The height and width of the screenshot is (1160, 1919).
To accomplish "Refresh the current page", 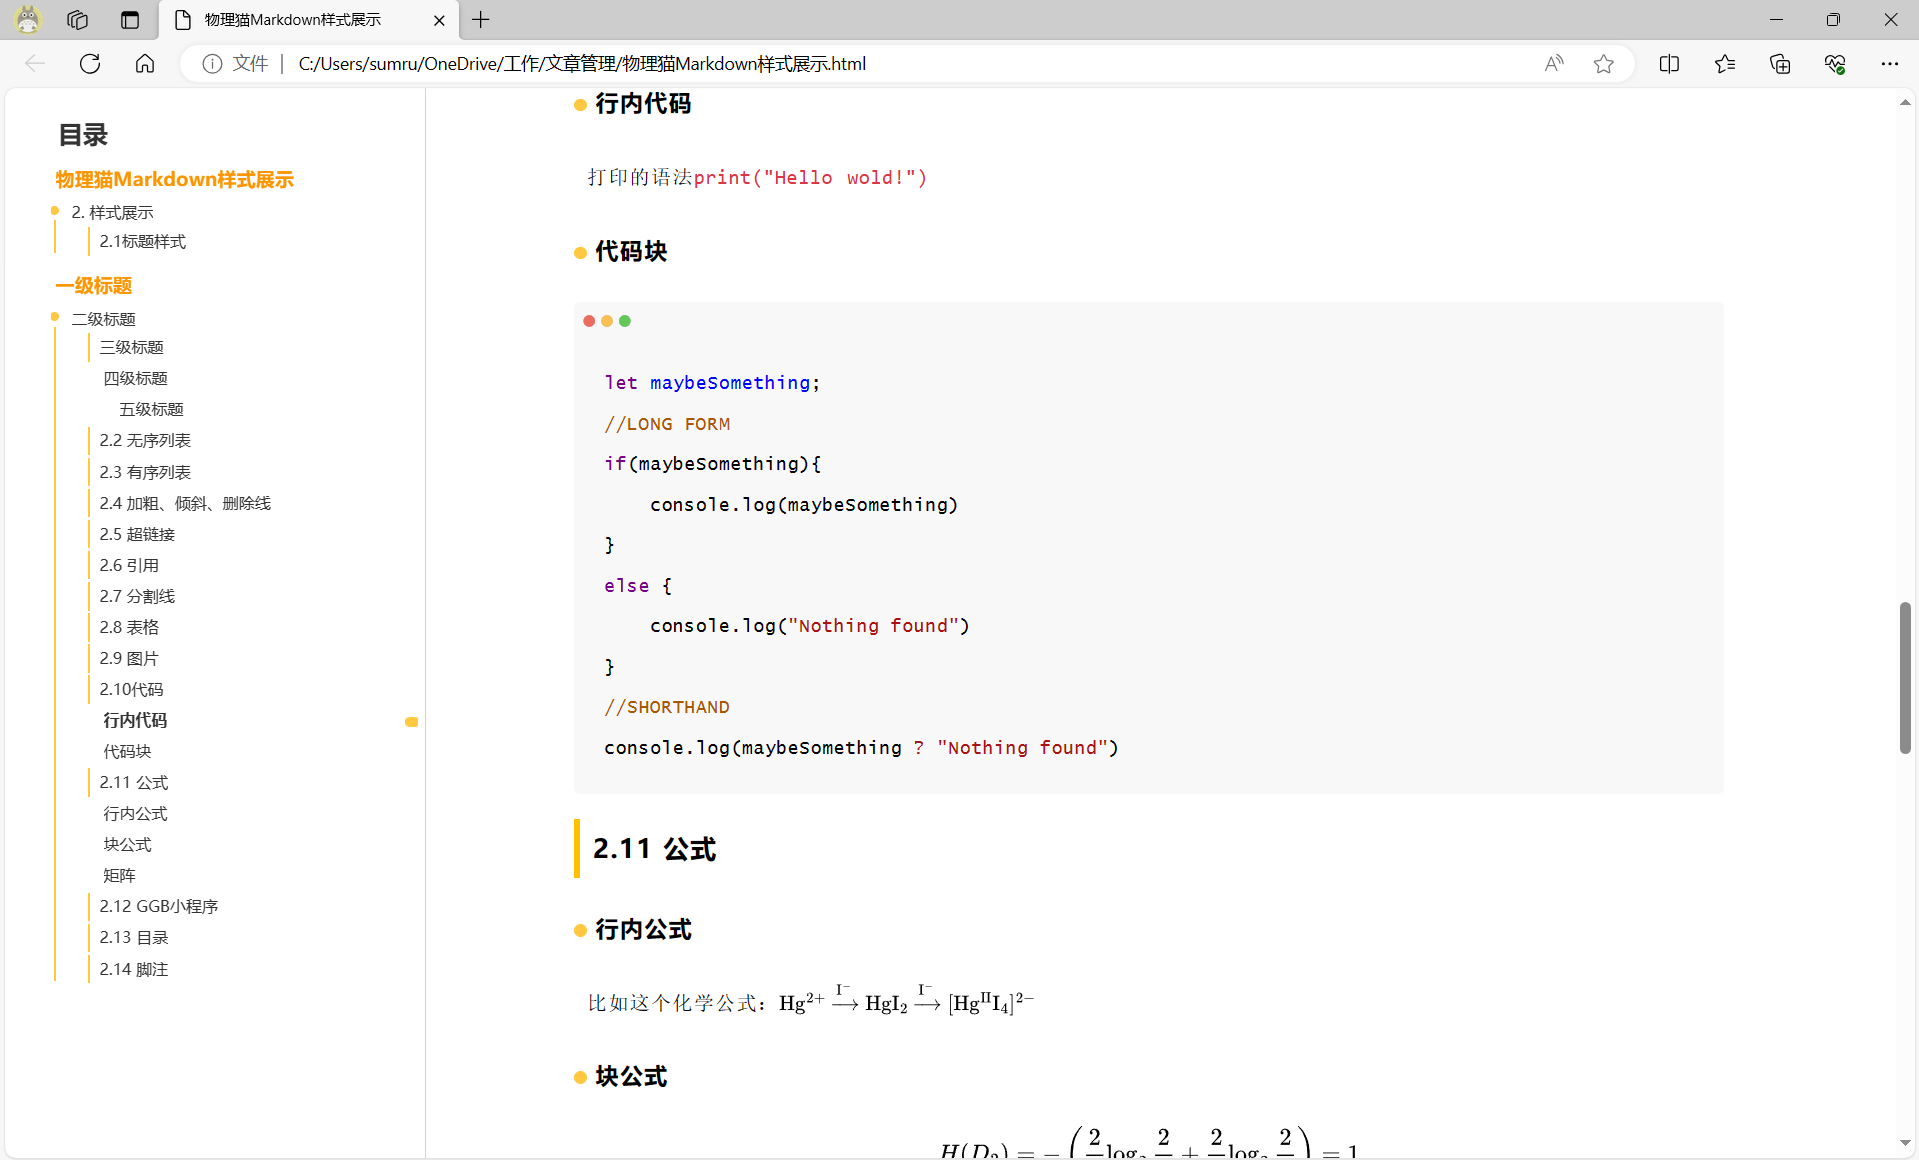I will coord(89,63).
